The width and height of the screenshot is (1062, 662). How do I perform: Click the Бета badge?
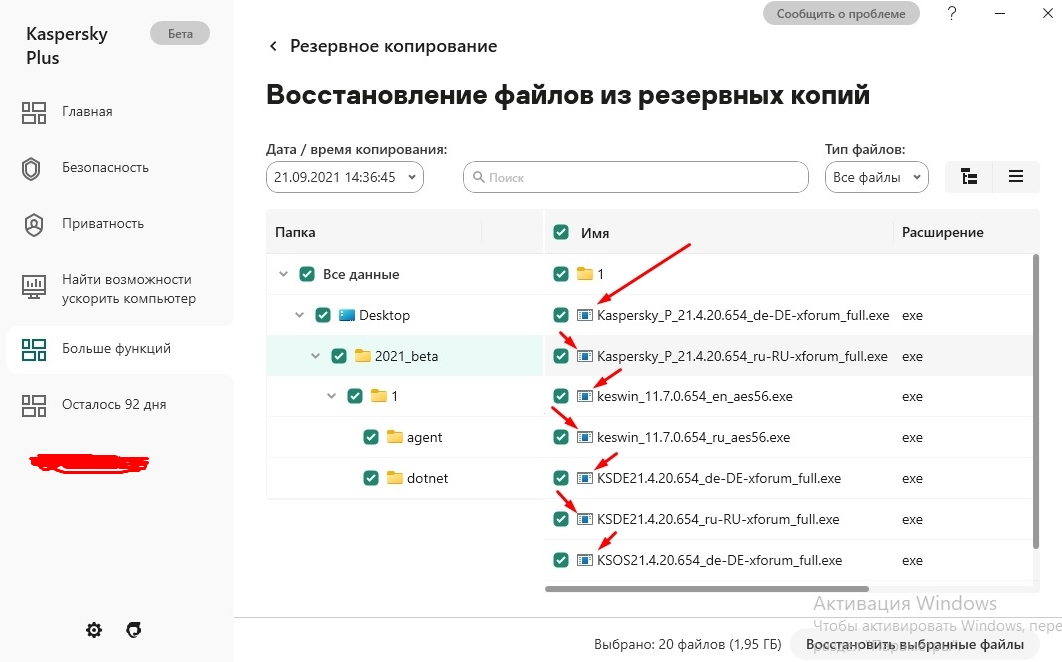(180, 33)
